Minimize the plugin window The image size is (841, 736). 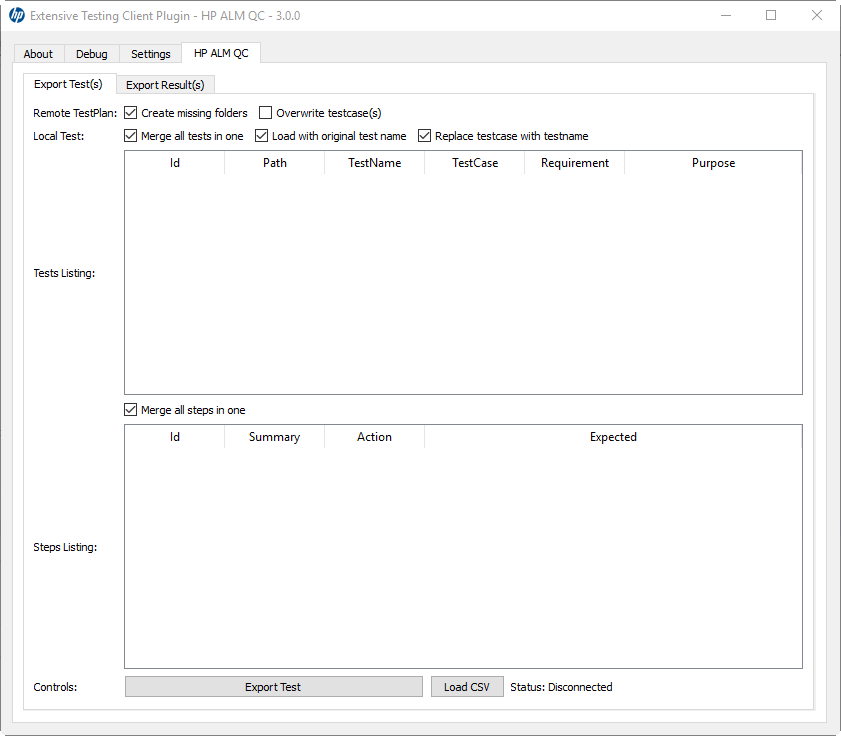point(726,16)
